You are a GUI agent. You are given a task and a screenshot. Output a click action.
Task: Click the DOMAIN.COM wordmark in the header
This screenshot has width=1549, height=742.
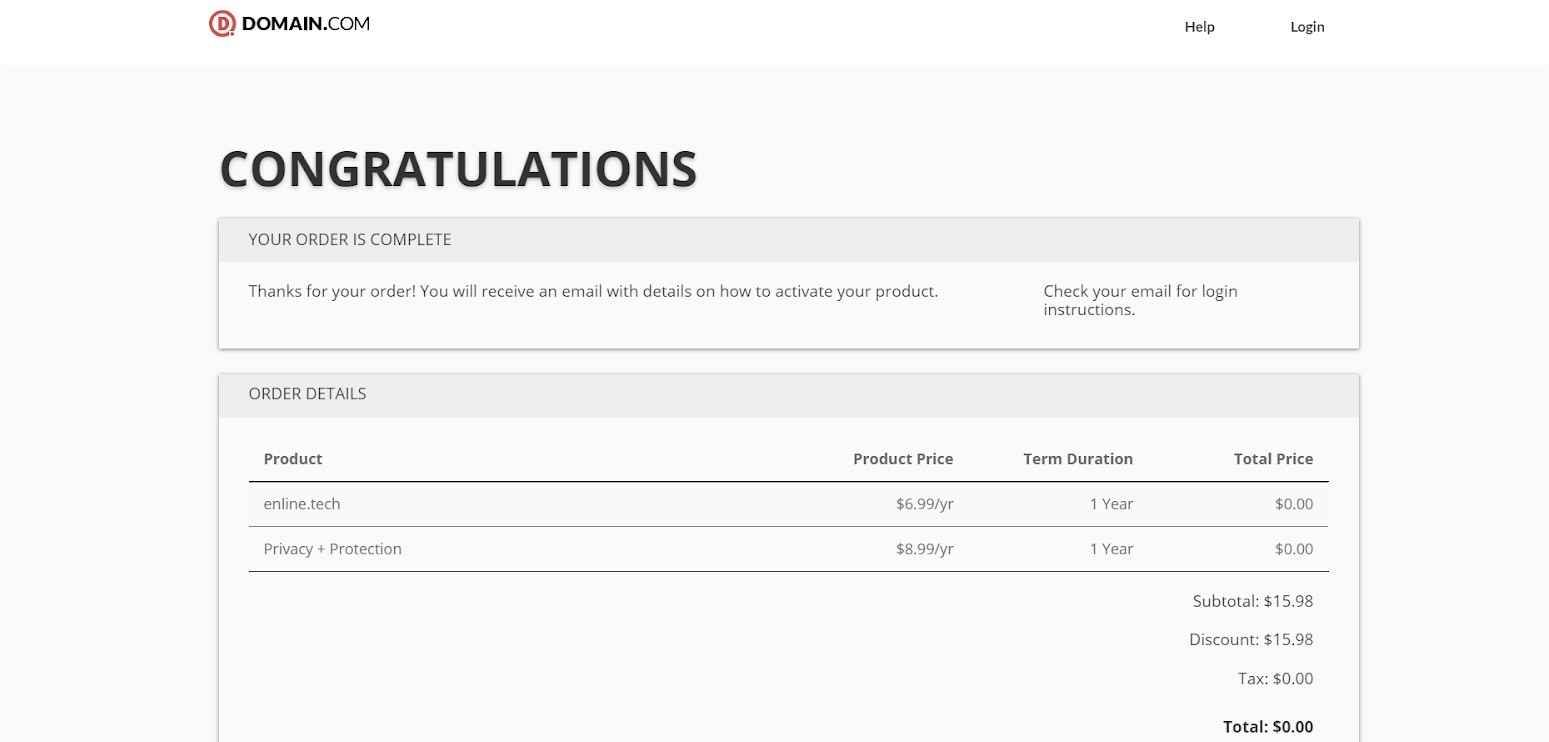pyautogui.click(x=305, y=24)
